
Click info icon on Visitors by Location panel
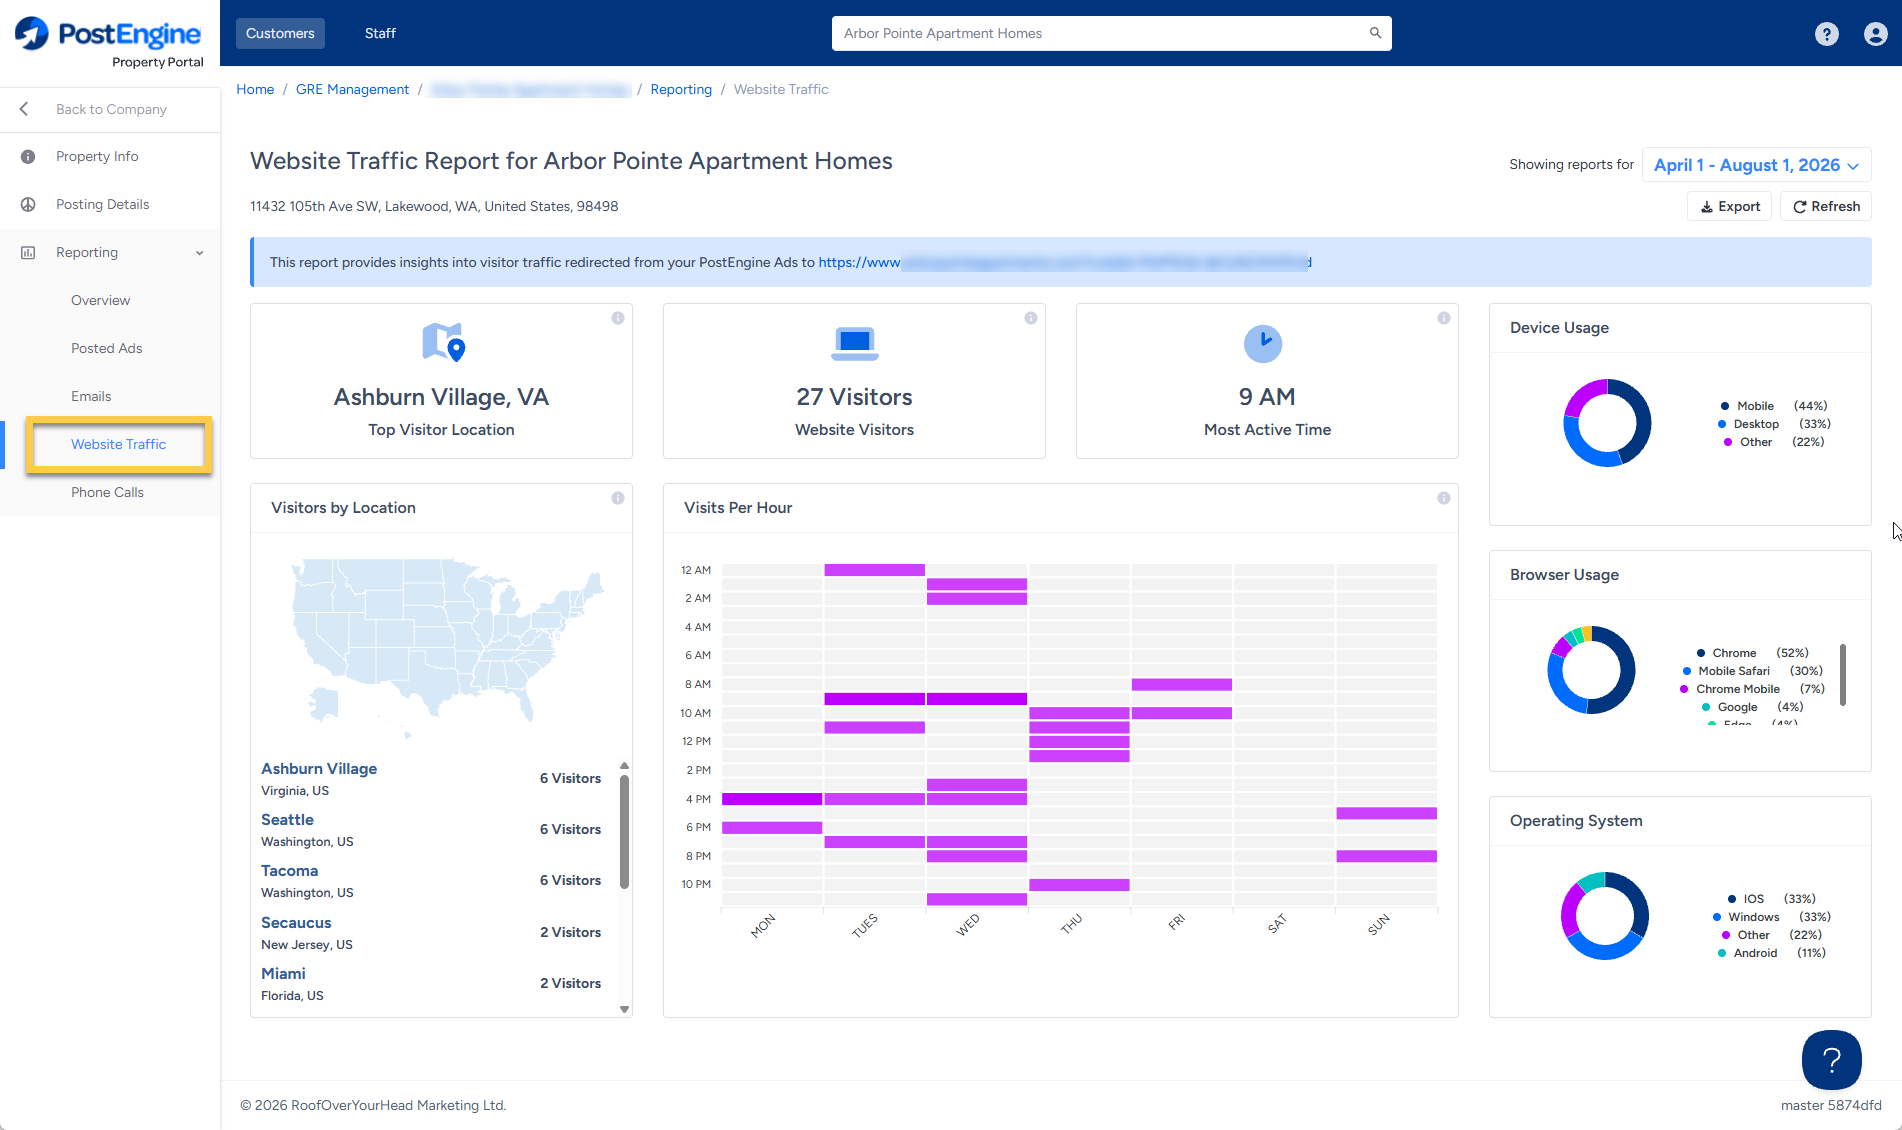pos(618,498)
